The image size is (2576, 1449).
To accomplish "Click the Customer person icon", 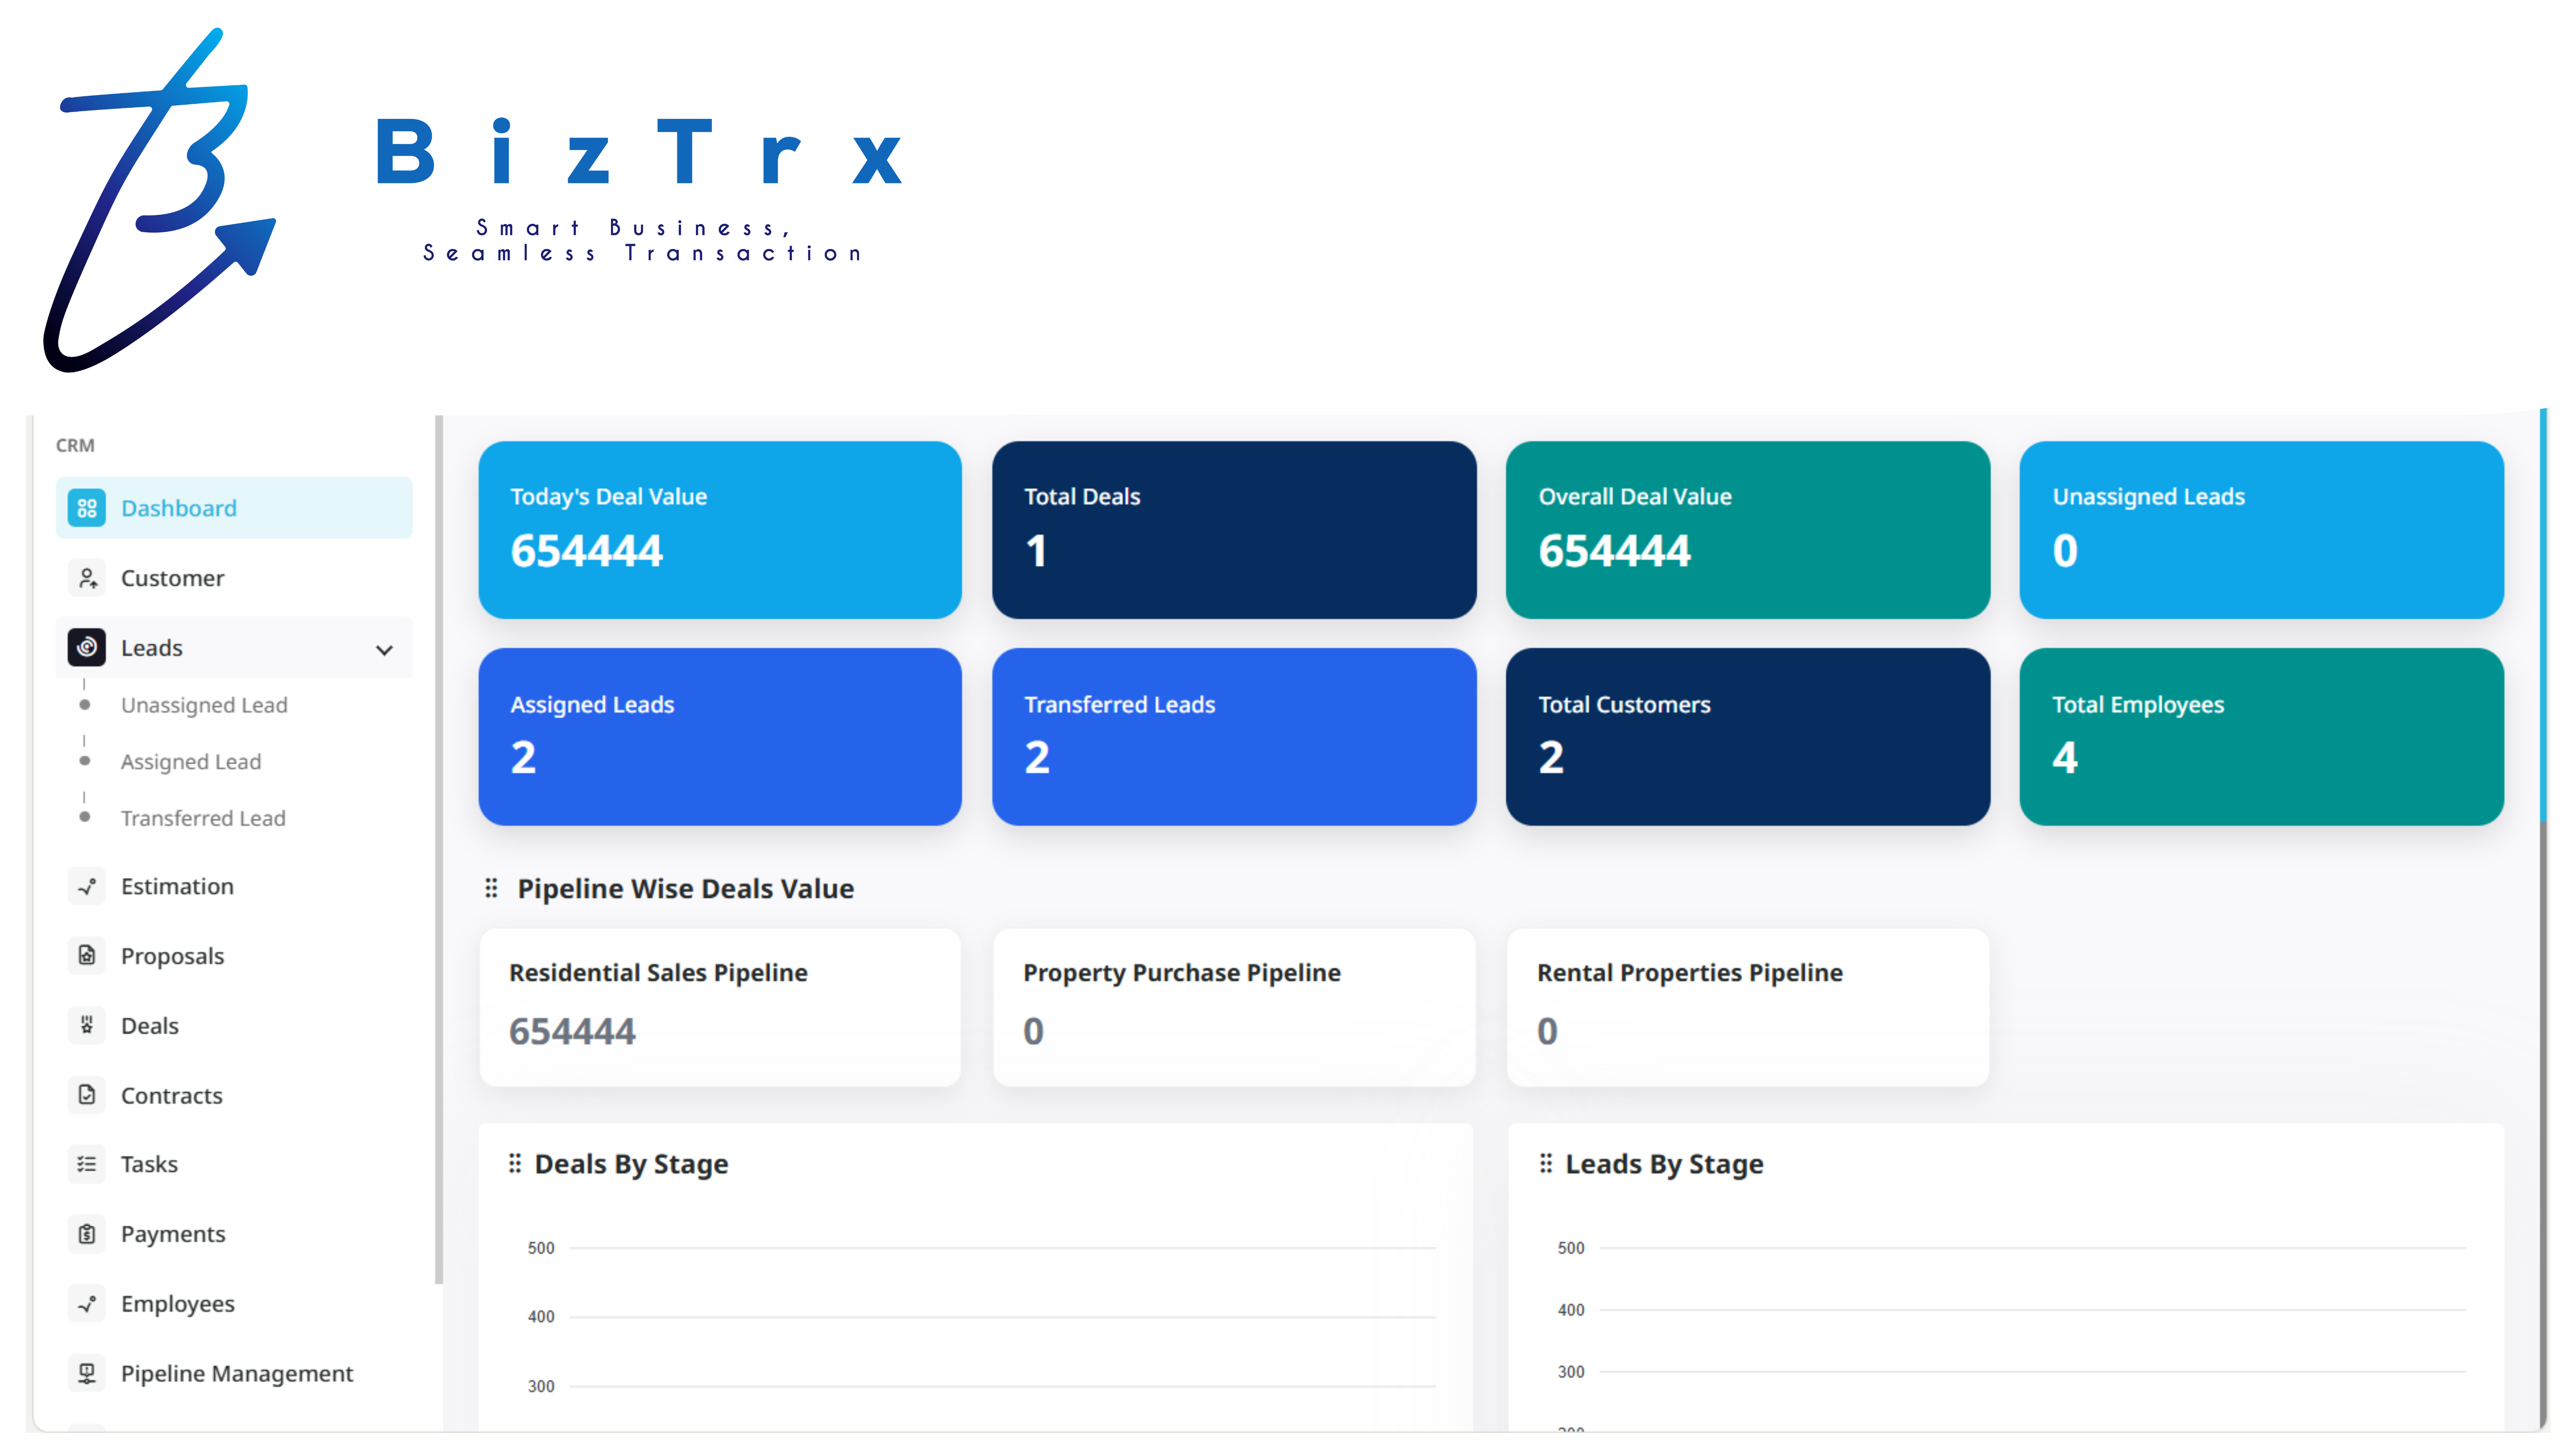I will click(87, 578).
